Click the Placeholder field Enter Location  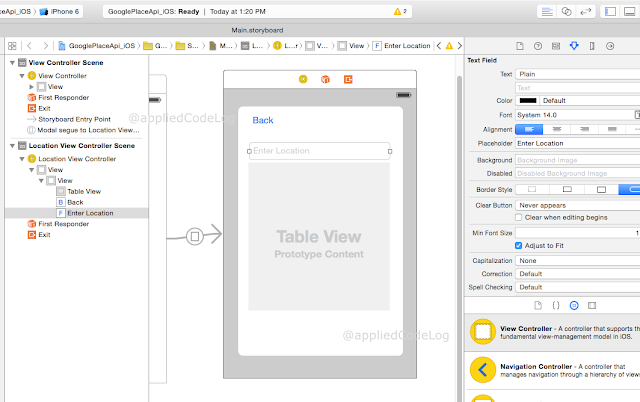(x=578, y=144)
